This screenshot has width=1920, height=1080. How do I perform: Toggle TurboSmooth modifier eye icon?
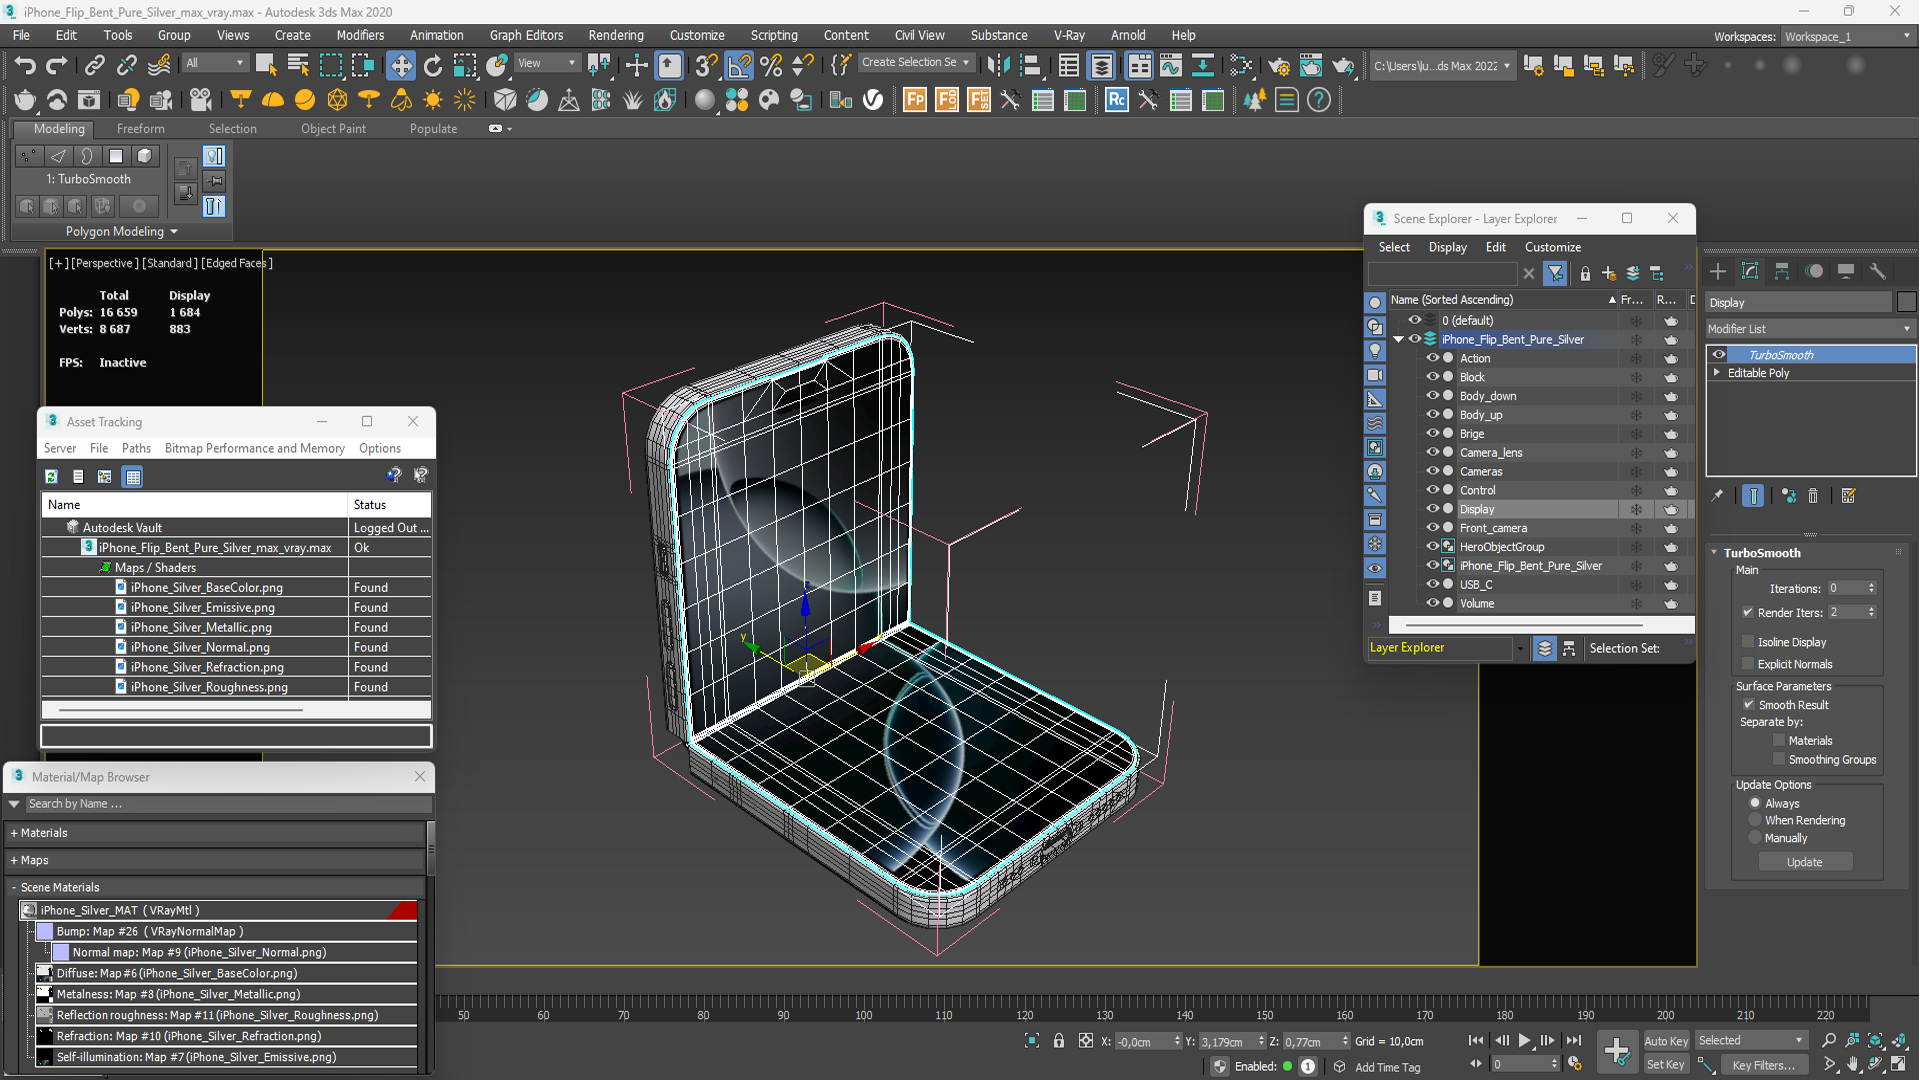1719,355
